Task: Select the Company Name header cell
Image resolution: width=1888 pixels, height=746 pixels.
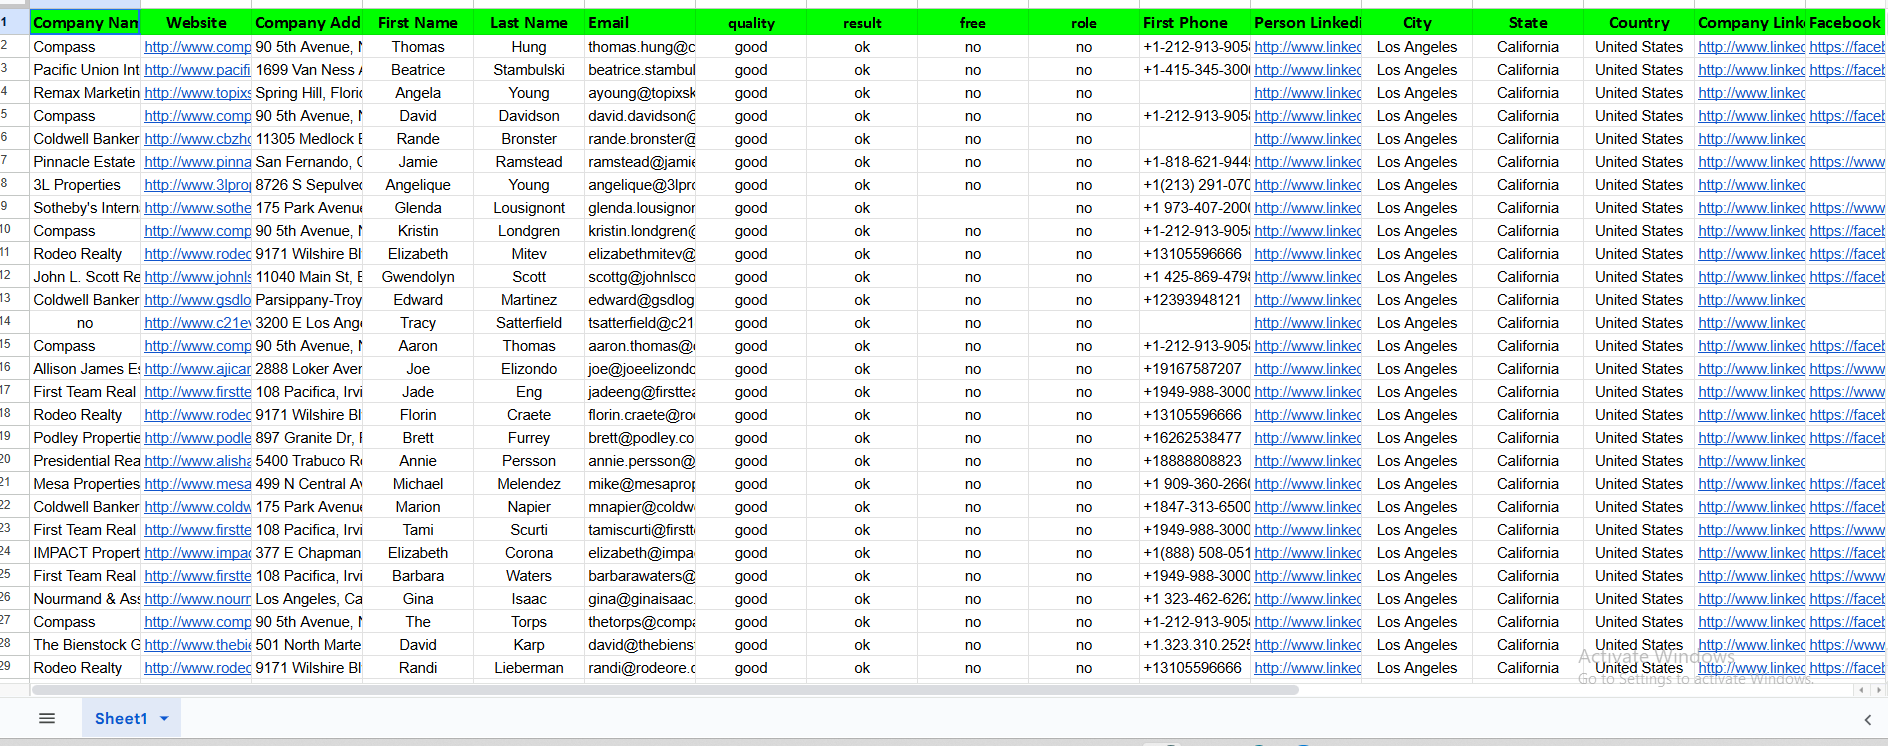Action: pyautogui.click(x=85, y=22)
